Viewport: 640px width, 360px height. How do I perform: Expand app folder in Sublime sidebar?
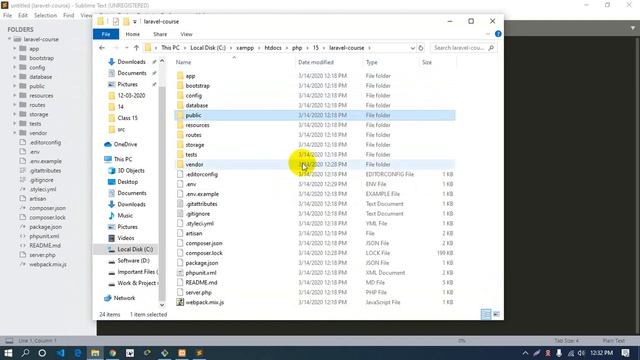[x=14, y=49]
